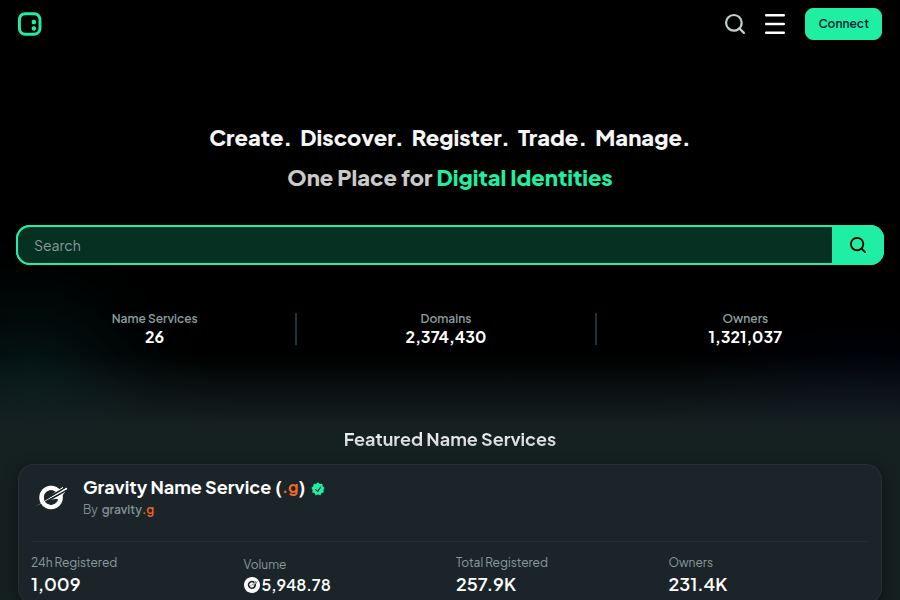Click the Volume figure 5,948.78
Image resolution: width=900 pixels, height=600 pixels.
tap(297, 585)
